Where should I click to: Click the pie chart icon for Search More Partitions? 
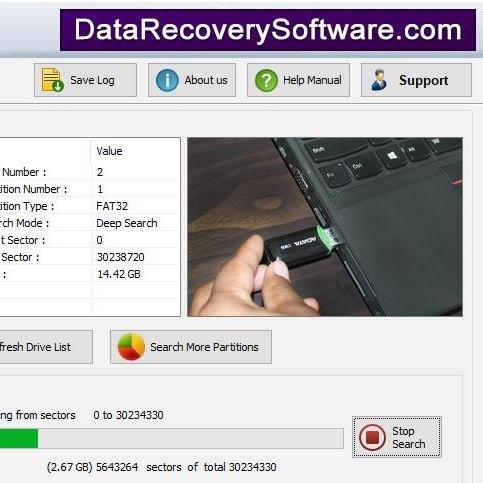tap(131, 347)
